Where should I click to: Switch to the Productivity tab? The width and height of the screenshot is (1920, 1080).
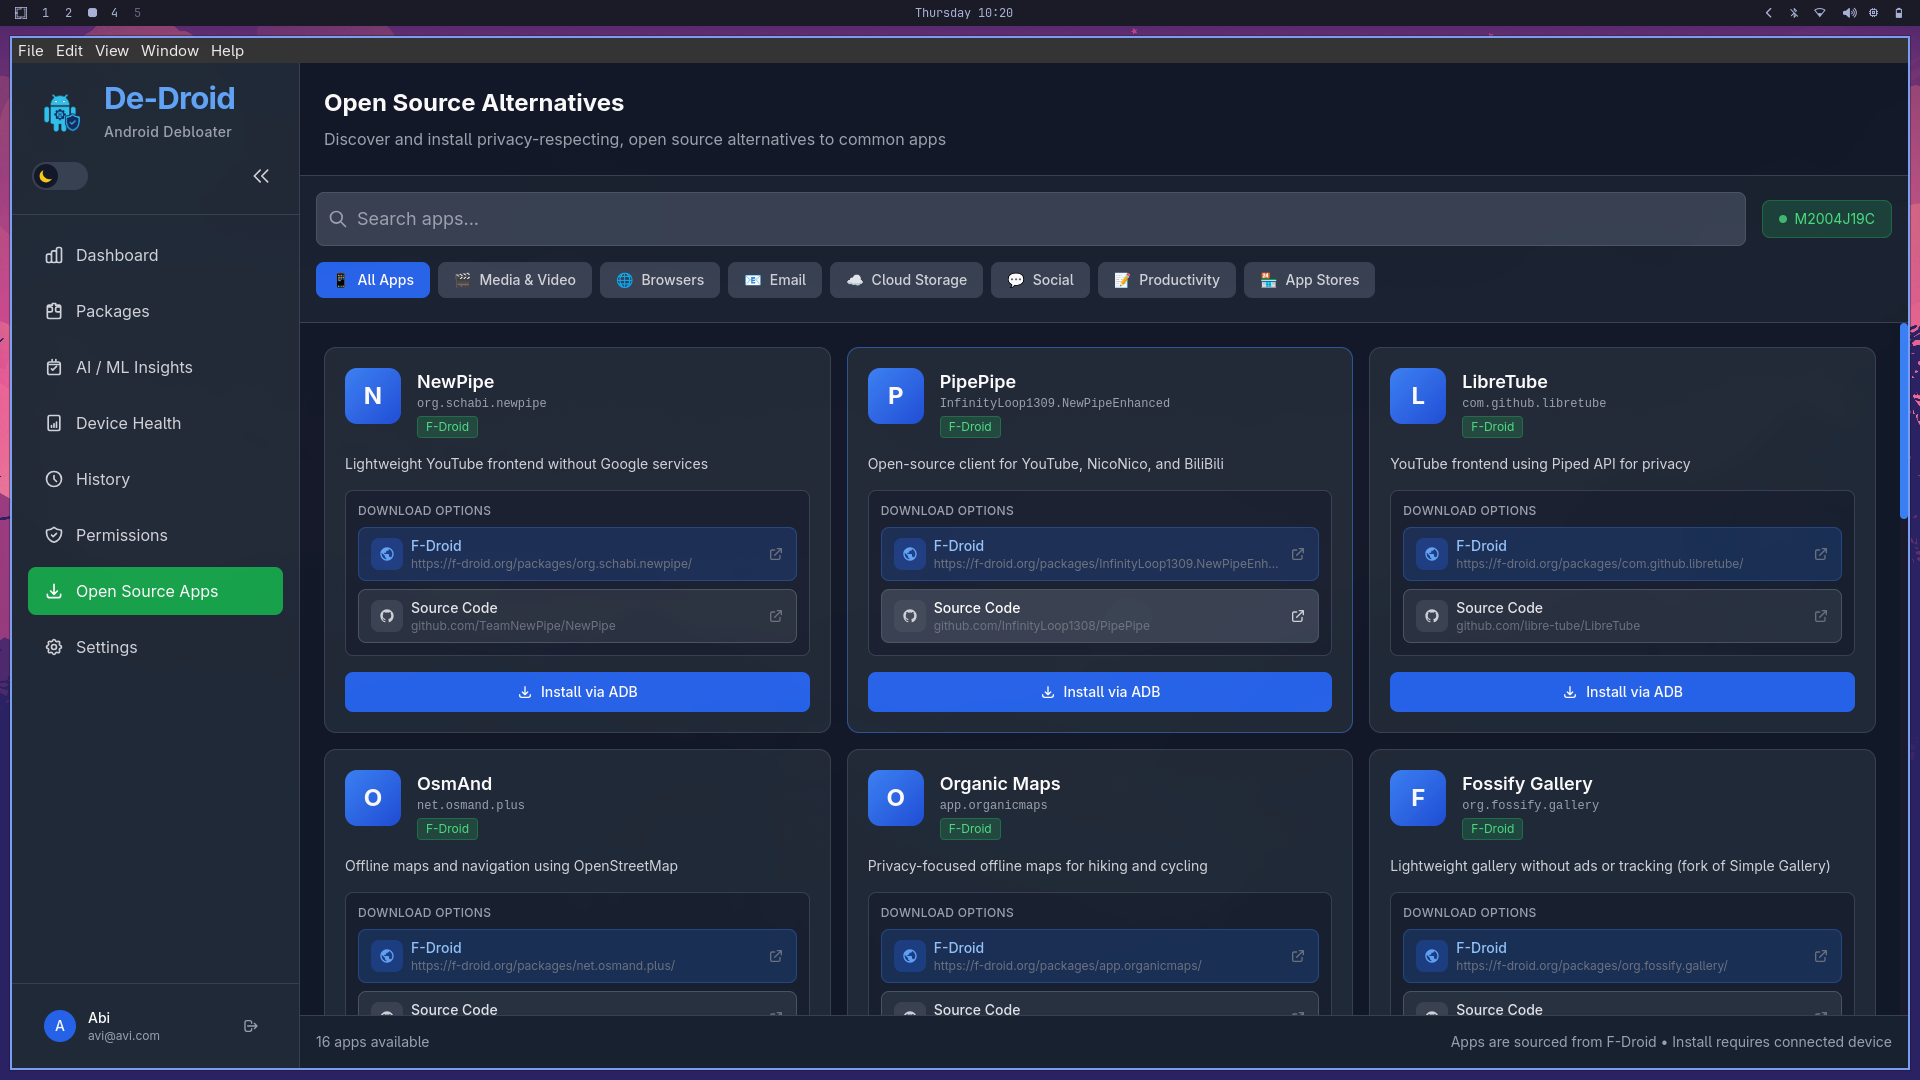tap(1166, 280)
